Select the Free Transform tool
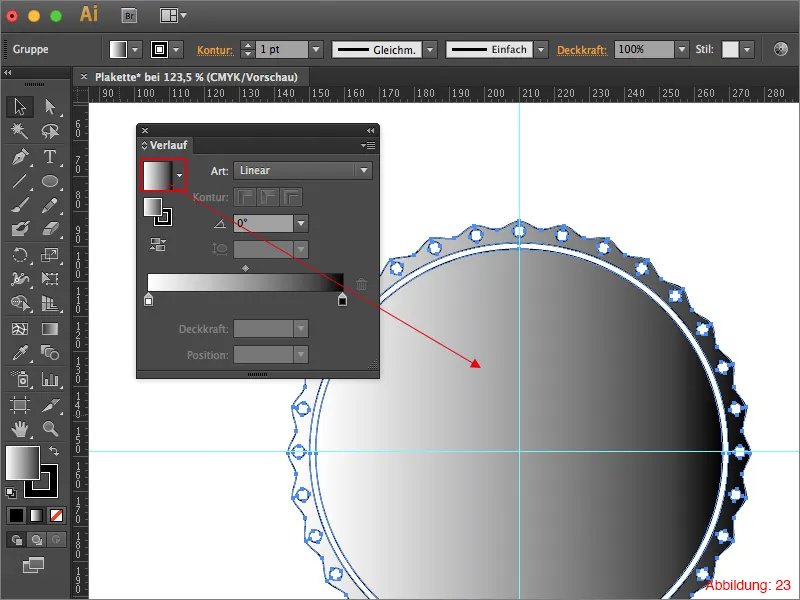The width and height of the screenshot is (800, 600). 50,279
